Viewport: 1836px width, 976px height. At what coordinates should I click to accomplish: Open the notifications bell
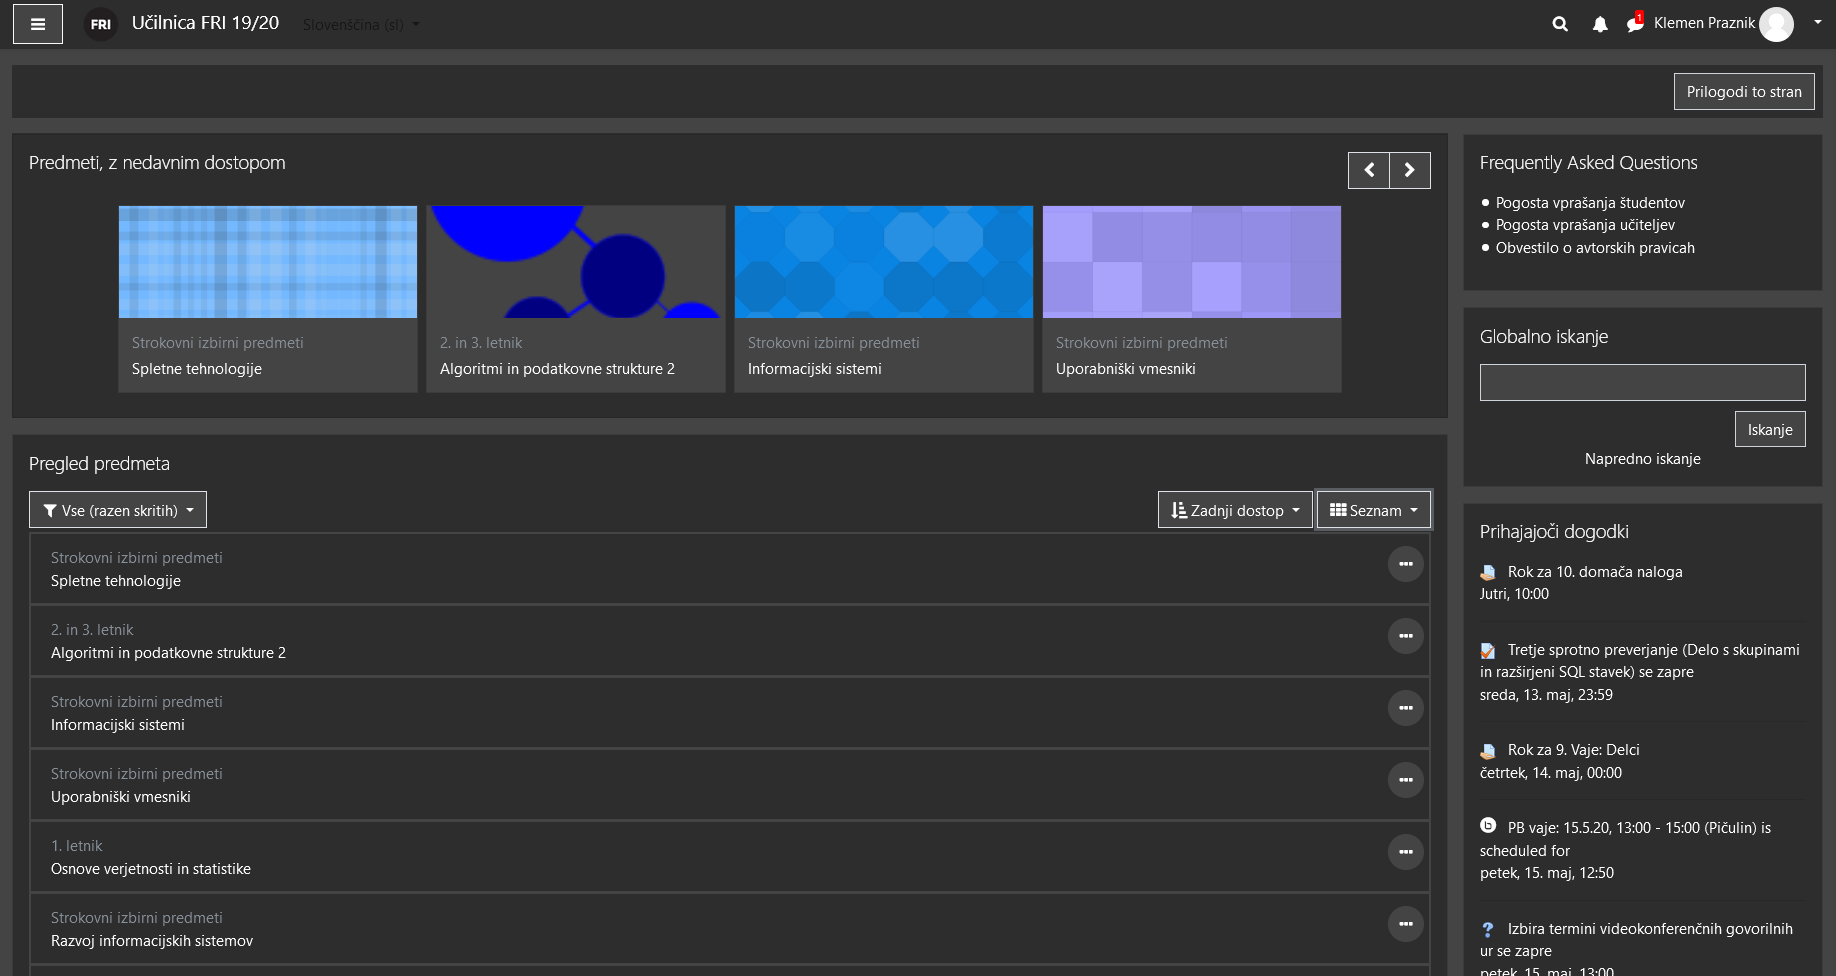coord(1600,24)
